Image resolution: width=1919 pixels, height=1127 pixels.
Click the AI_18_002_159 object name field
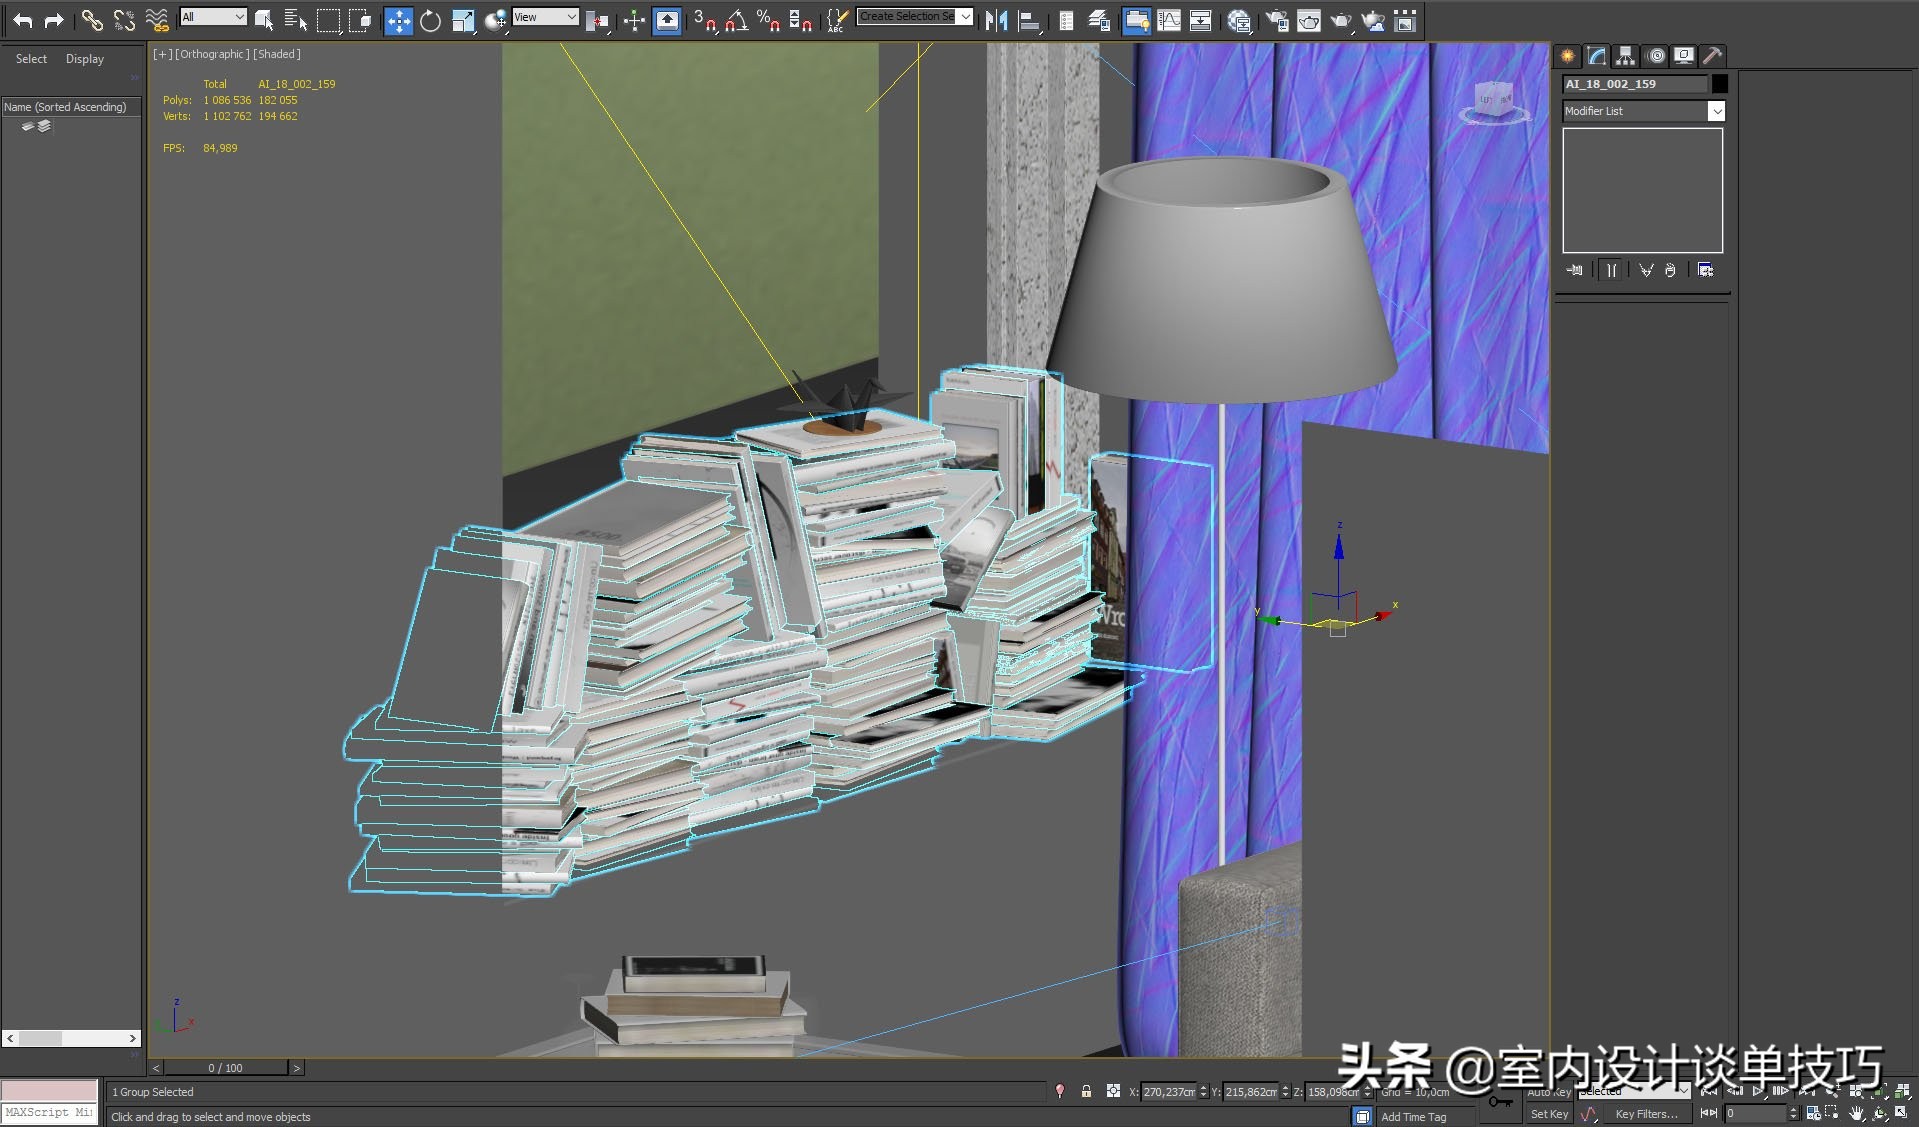(x=1634, y=84)
